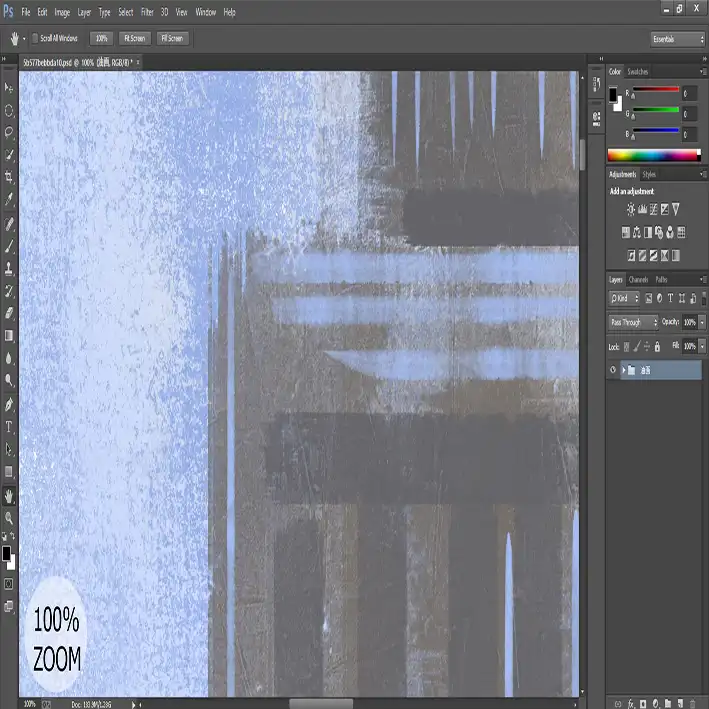The width and height of the screenshot is (709, 709).
Task: Open the Pass Through blend mode dropdown
Action: tap(633, 322)
